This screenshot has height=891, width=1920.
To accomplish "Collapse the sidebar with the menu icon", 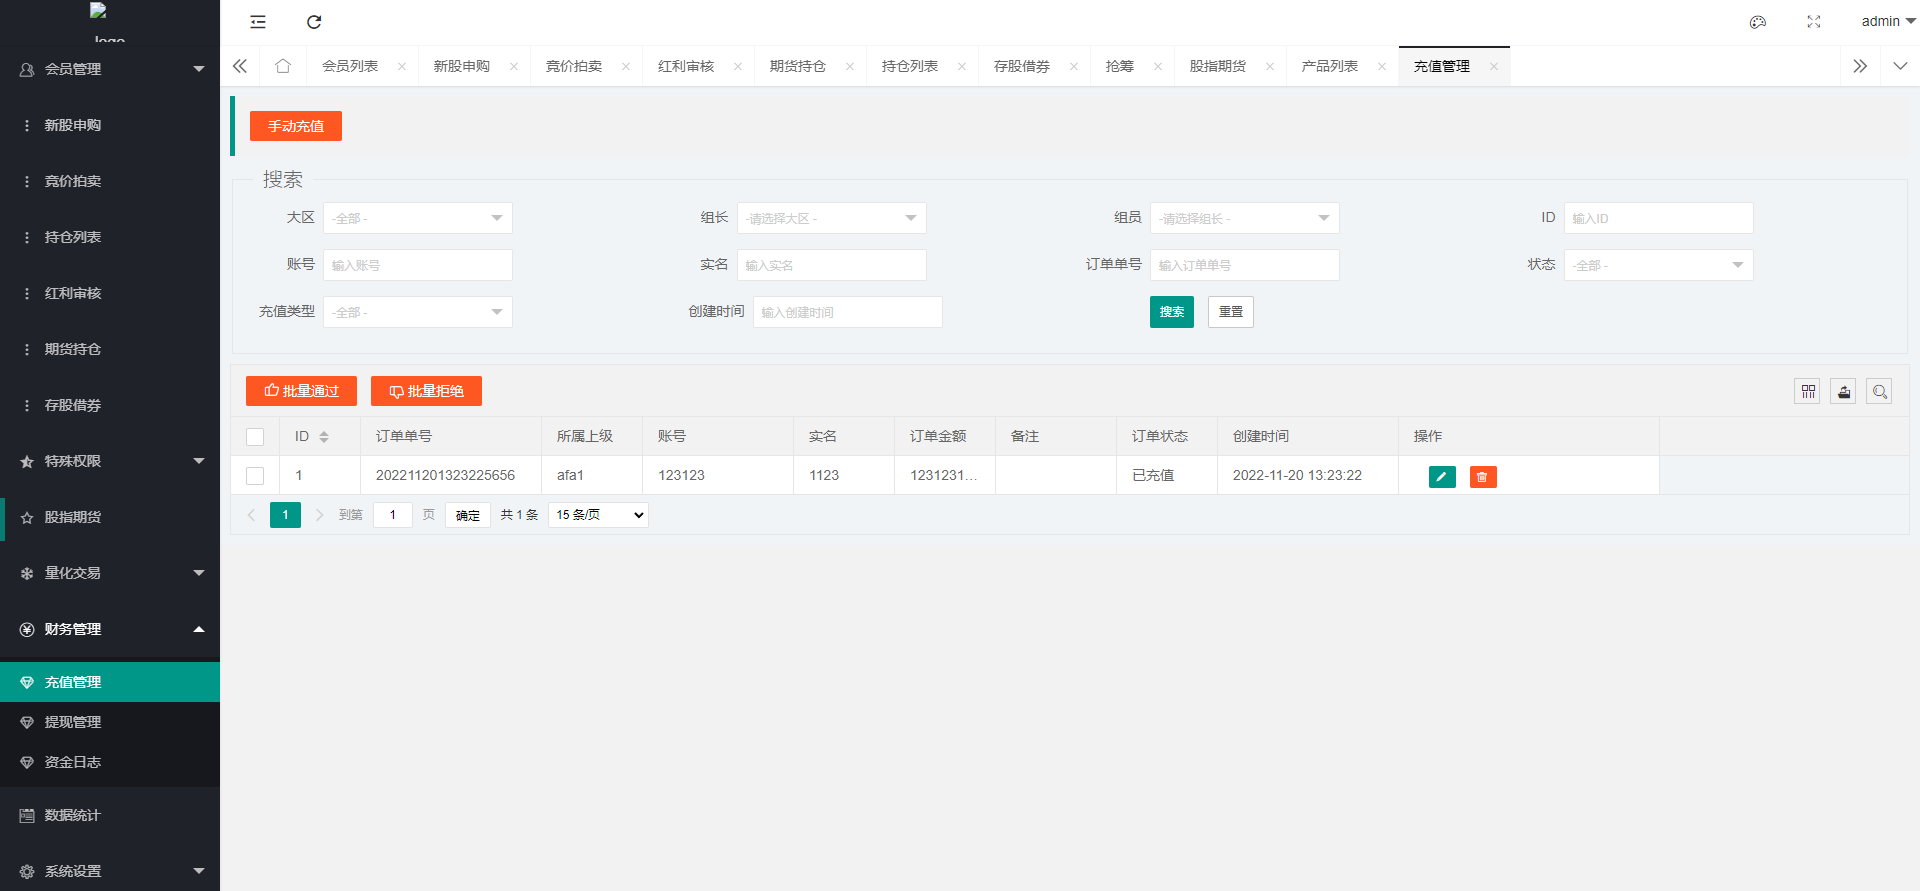I will coord(258,22).
